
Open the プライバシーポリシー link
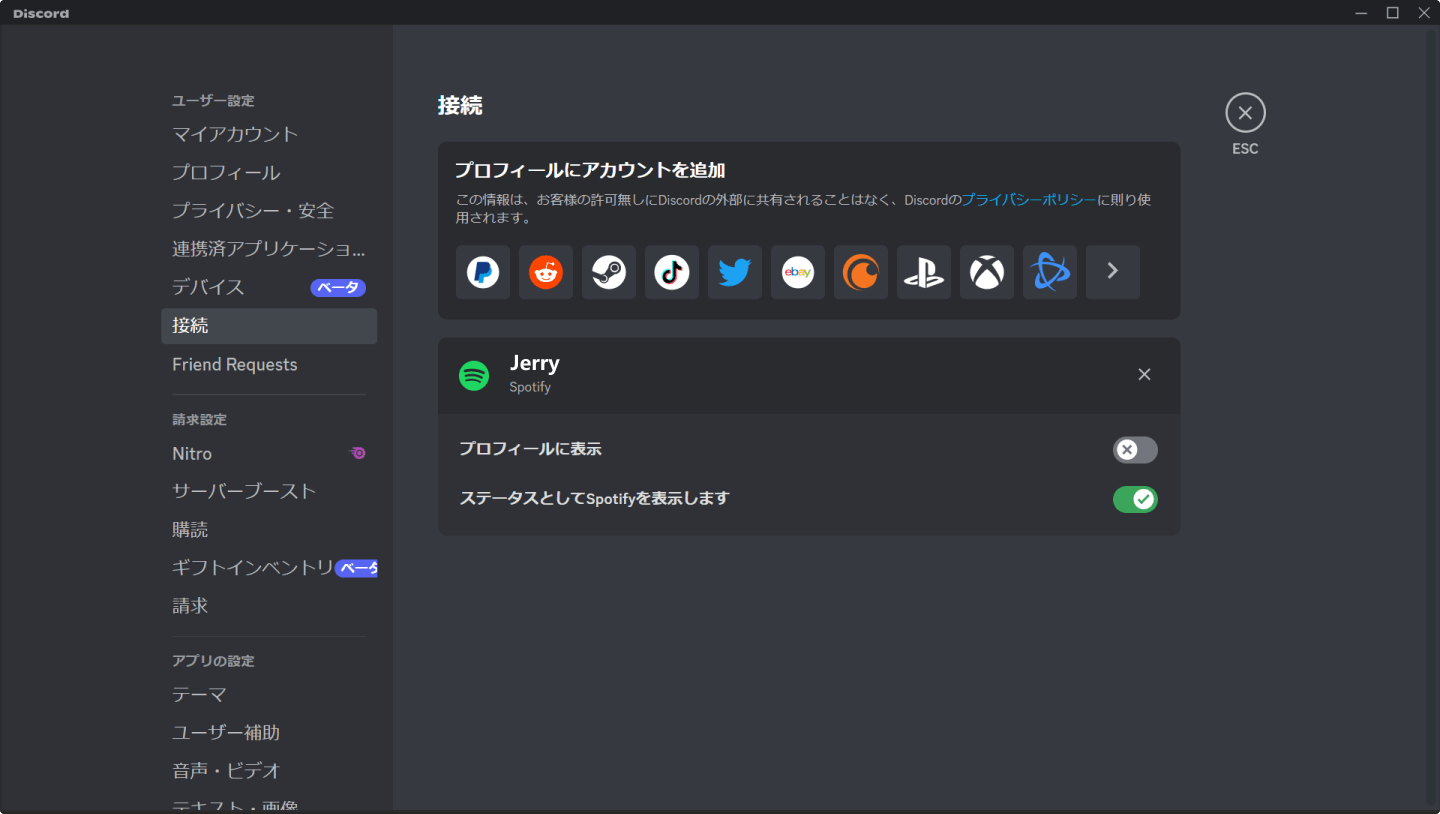pos(1029,200)
